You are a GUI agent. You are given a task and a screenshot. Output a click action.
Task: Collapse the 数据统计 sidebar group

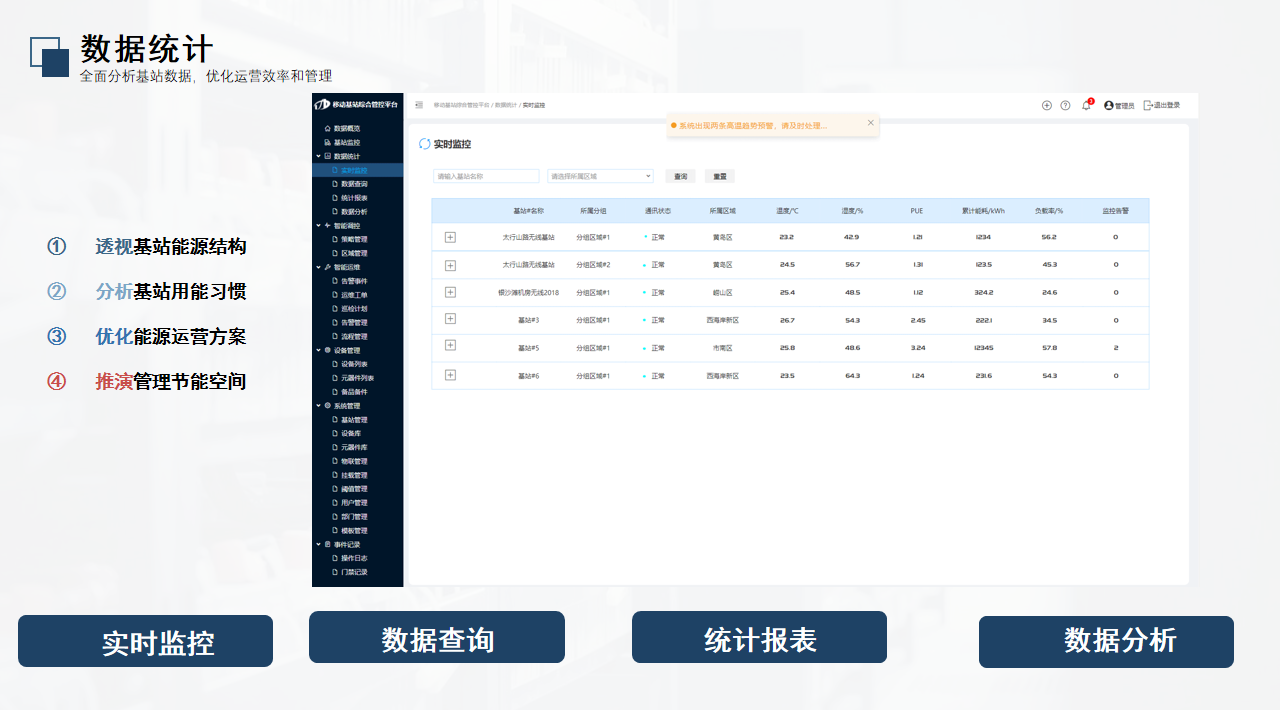319,156
